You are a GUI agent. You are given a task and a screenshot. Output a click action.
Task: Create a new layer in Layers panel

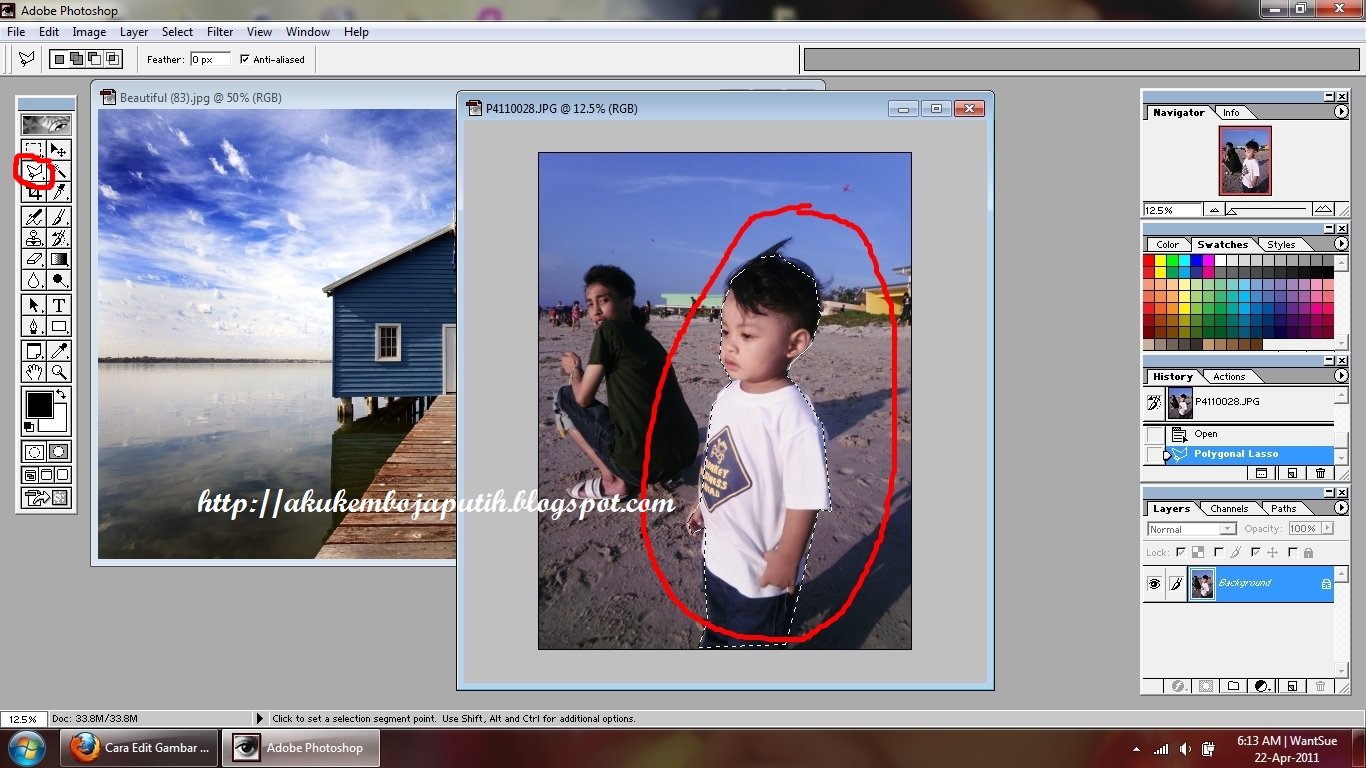click(1292, 686)
